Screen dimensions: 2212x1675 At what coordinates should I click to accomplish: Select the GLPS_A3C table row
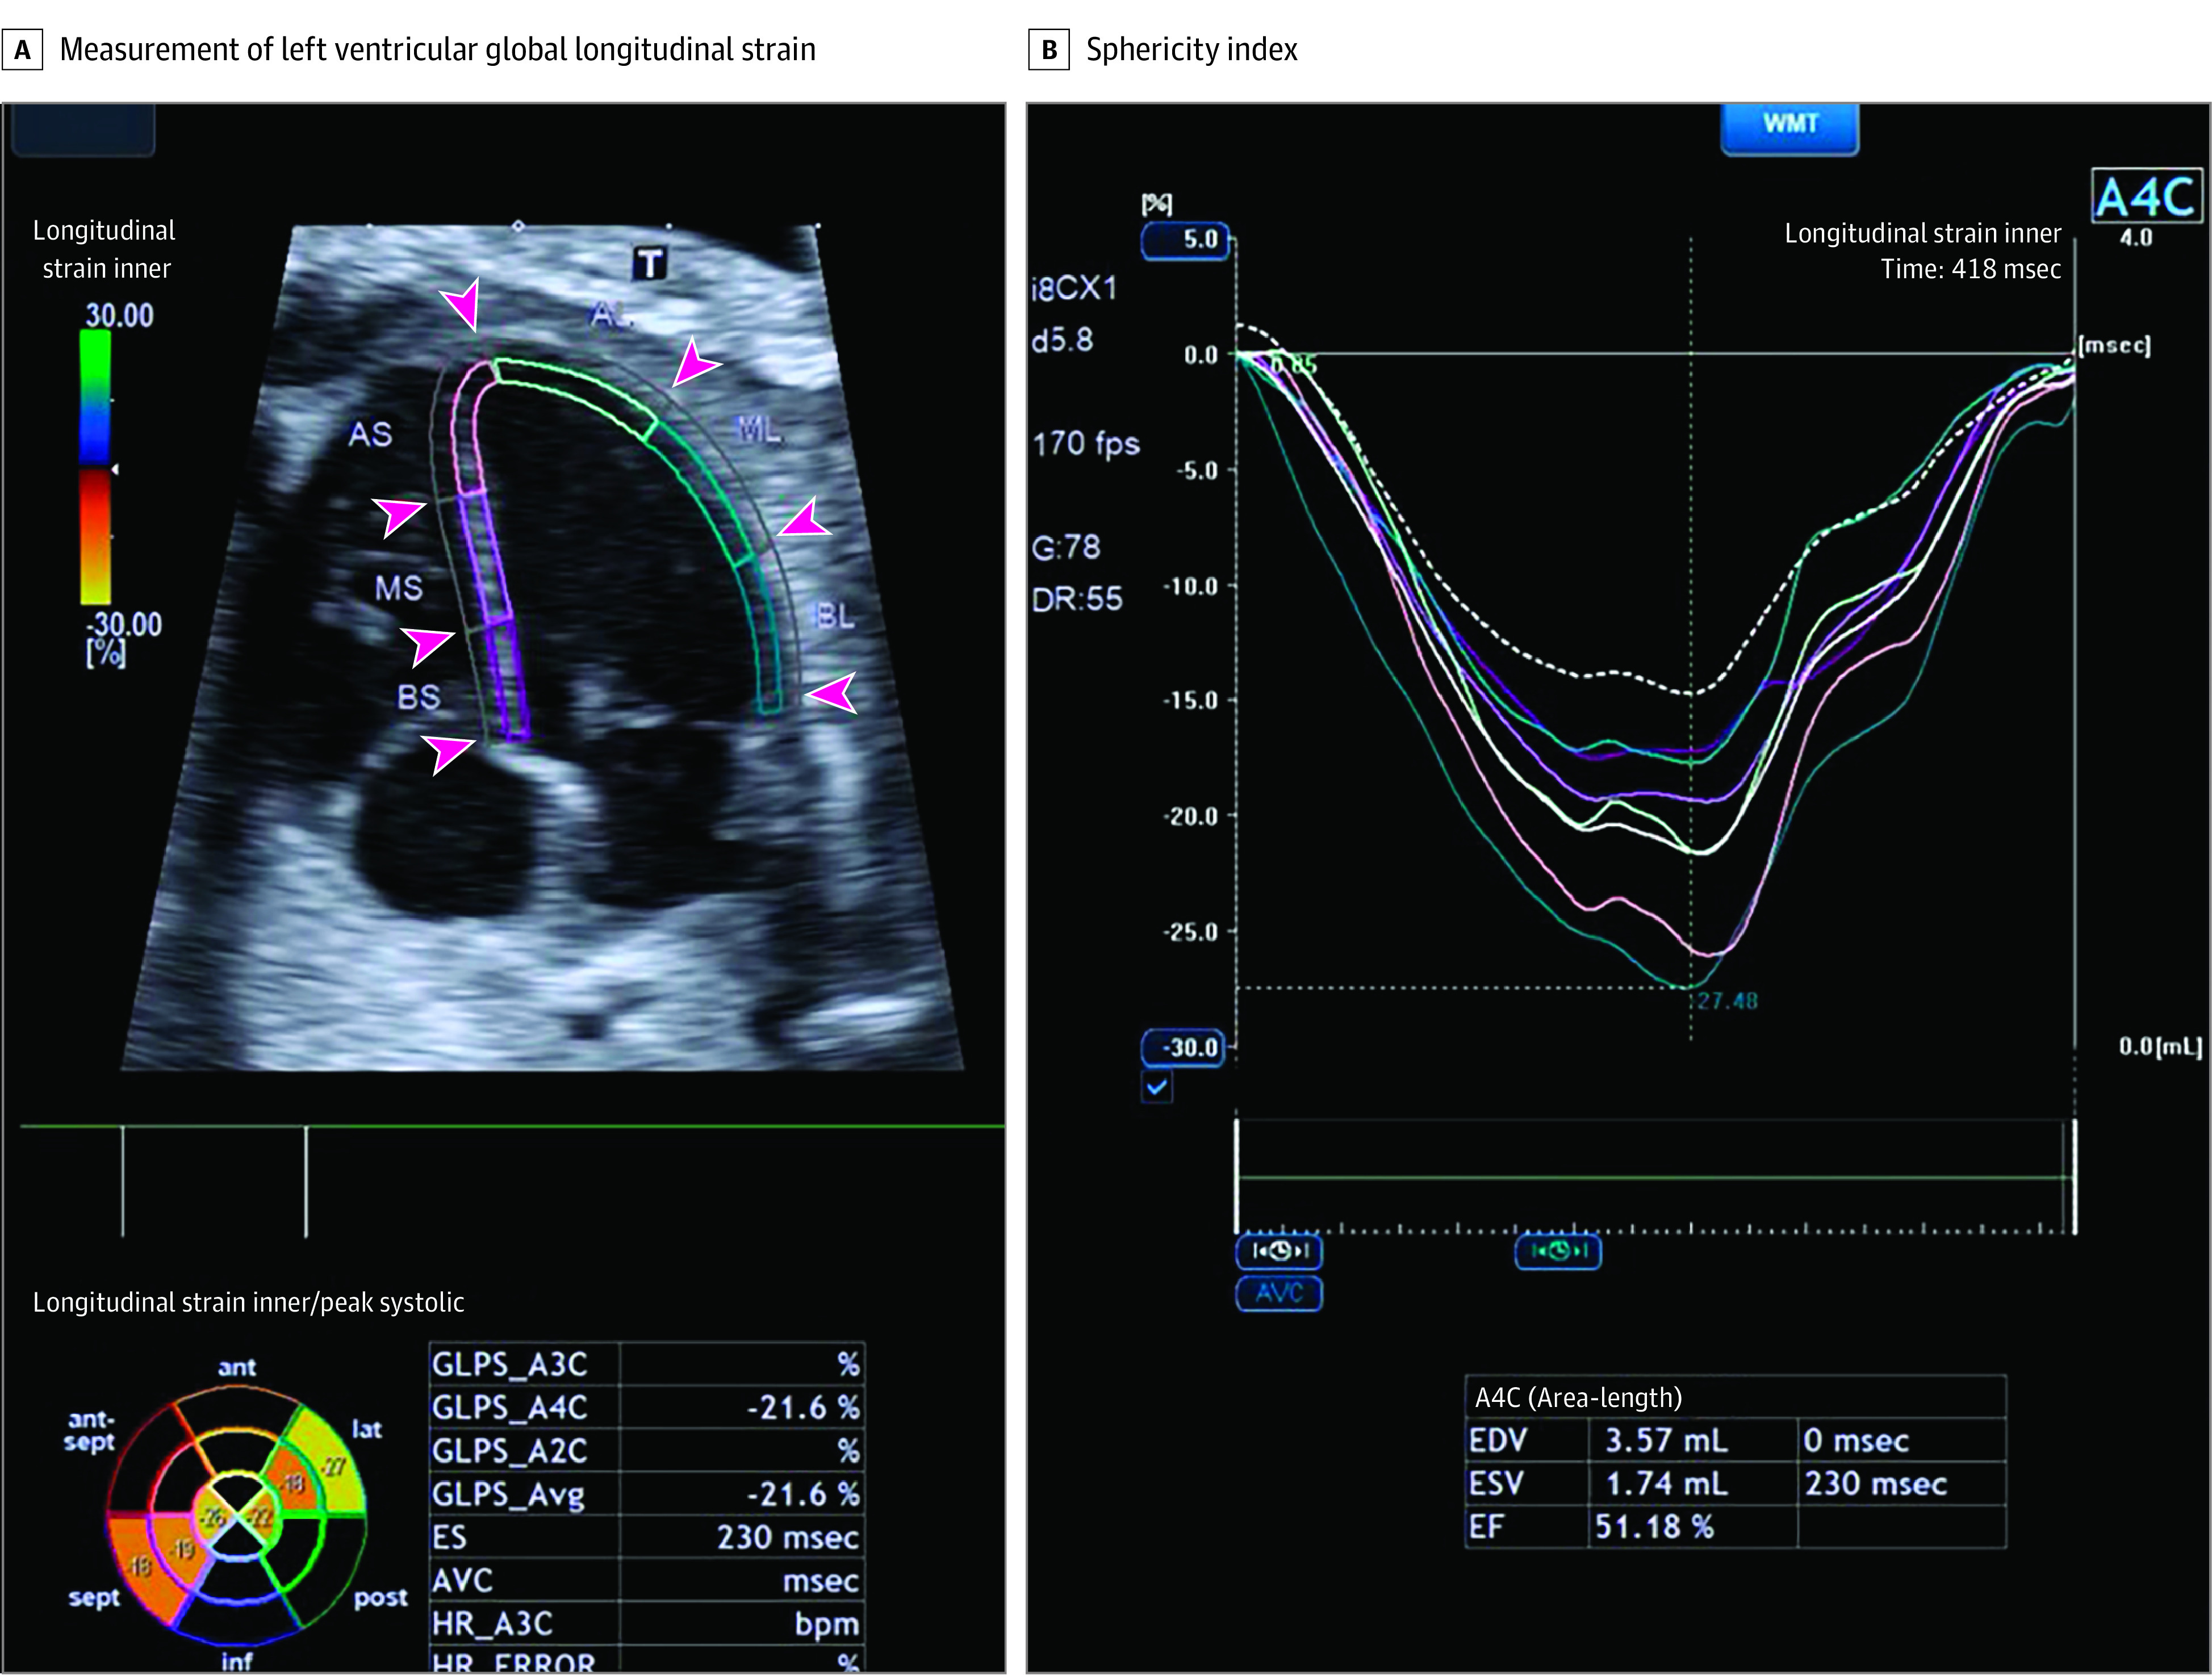pyautogui.click(x=647, y=1364)
